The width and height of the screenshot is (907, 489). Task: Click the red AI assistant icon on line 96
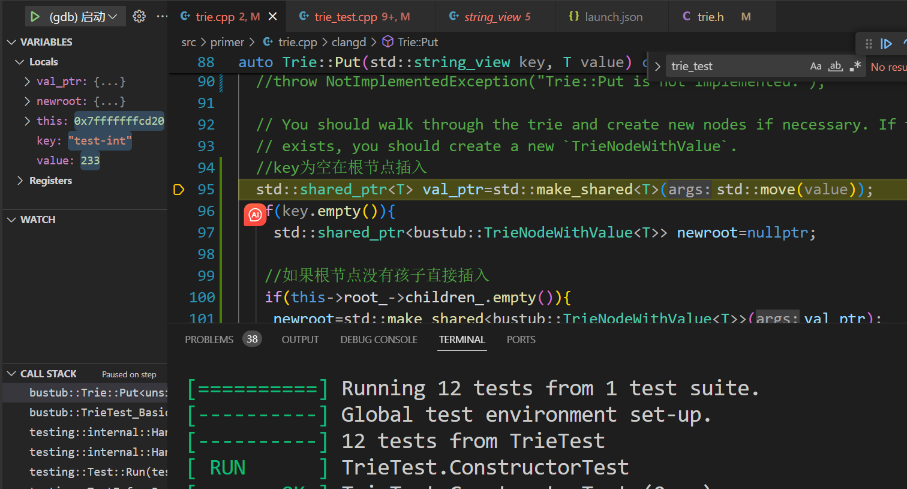click(x=255, y=215)
